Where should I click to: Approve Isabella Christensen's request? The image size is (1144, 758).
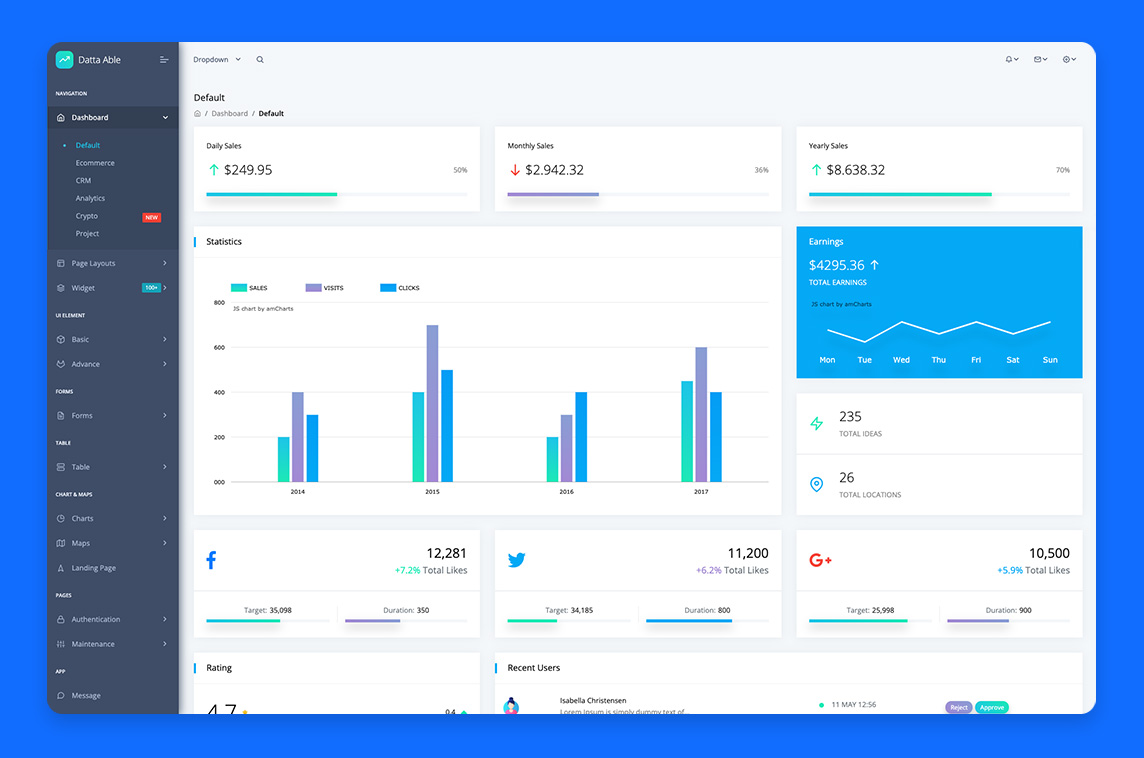992,708
